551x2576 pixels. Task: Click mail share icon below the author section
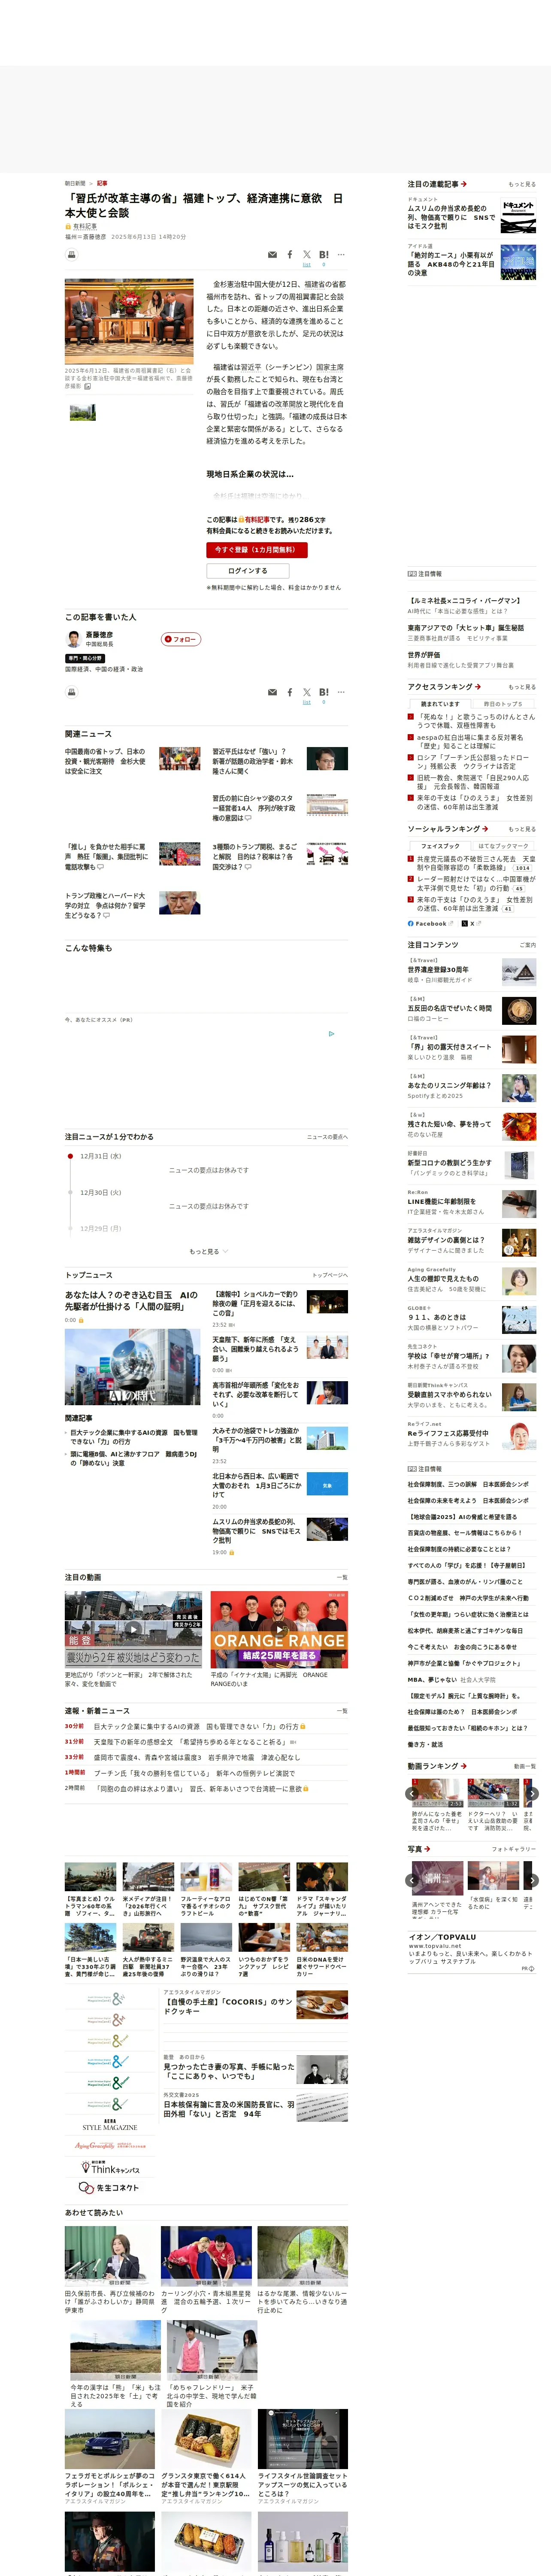coord(272,692)
